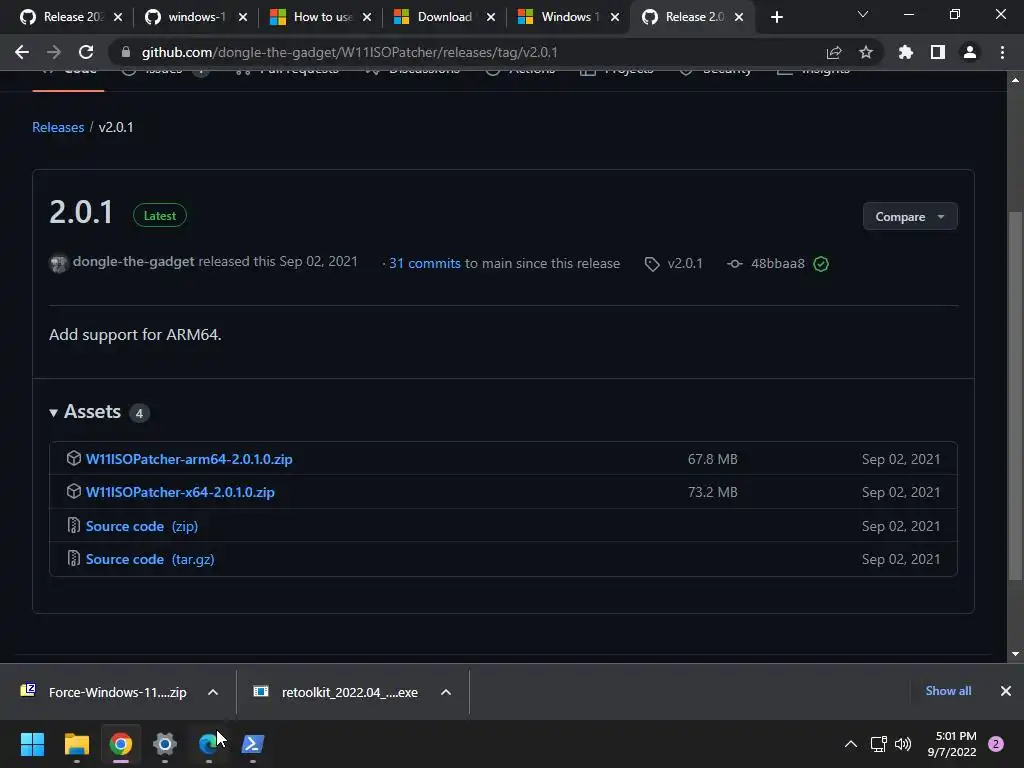Share this page via share icon
The width and height of the screenshot is (1024, 768).
(834, 52)
